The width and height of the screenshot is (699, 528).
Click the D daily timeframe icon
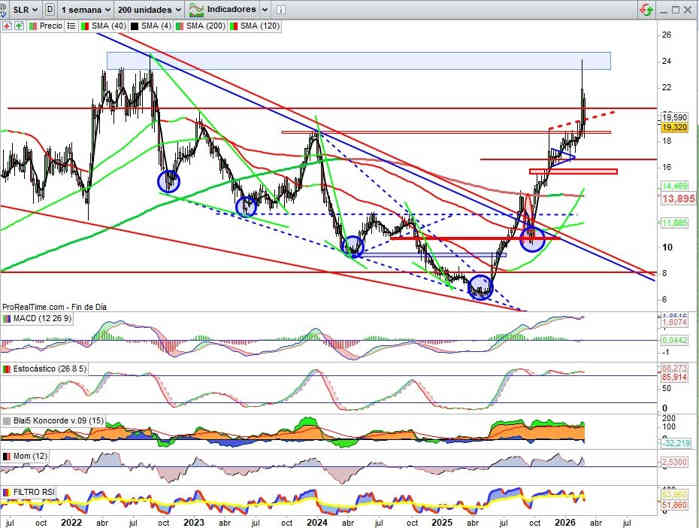[50, 8]
